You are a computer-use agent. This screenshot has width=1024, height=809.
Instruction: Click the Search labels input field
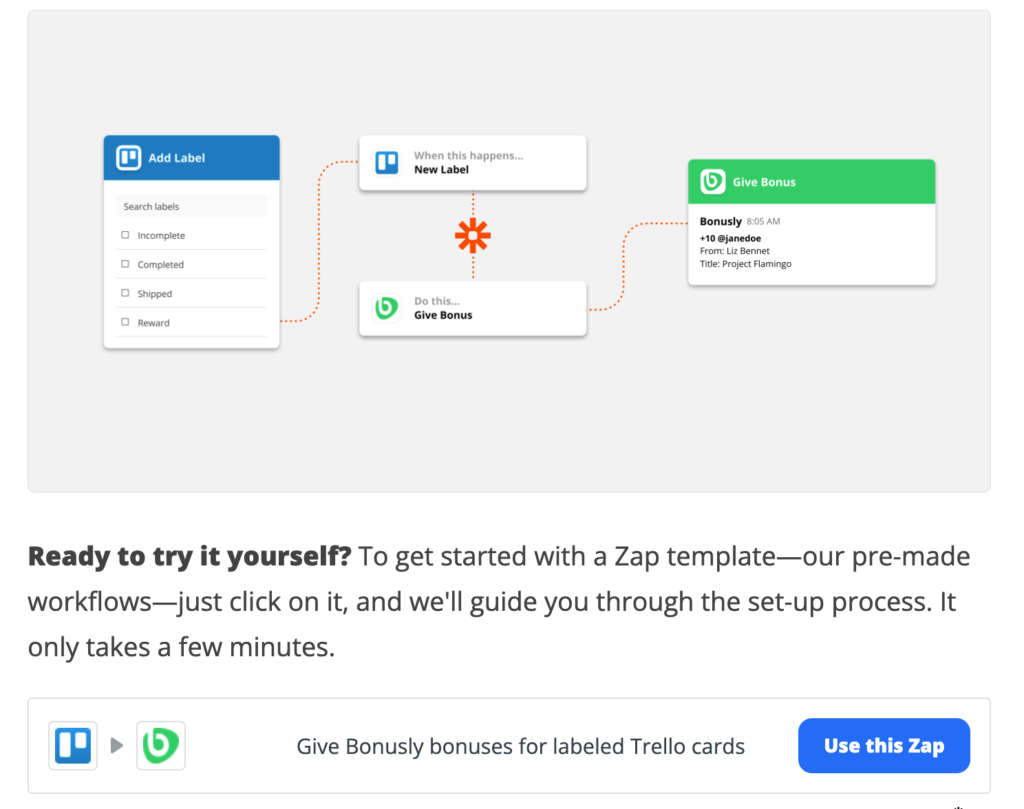tap(190, 206)
